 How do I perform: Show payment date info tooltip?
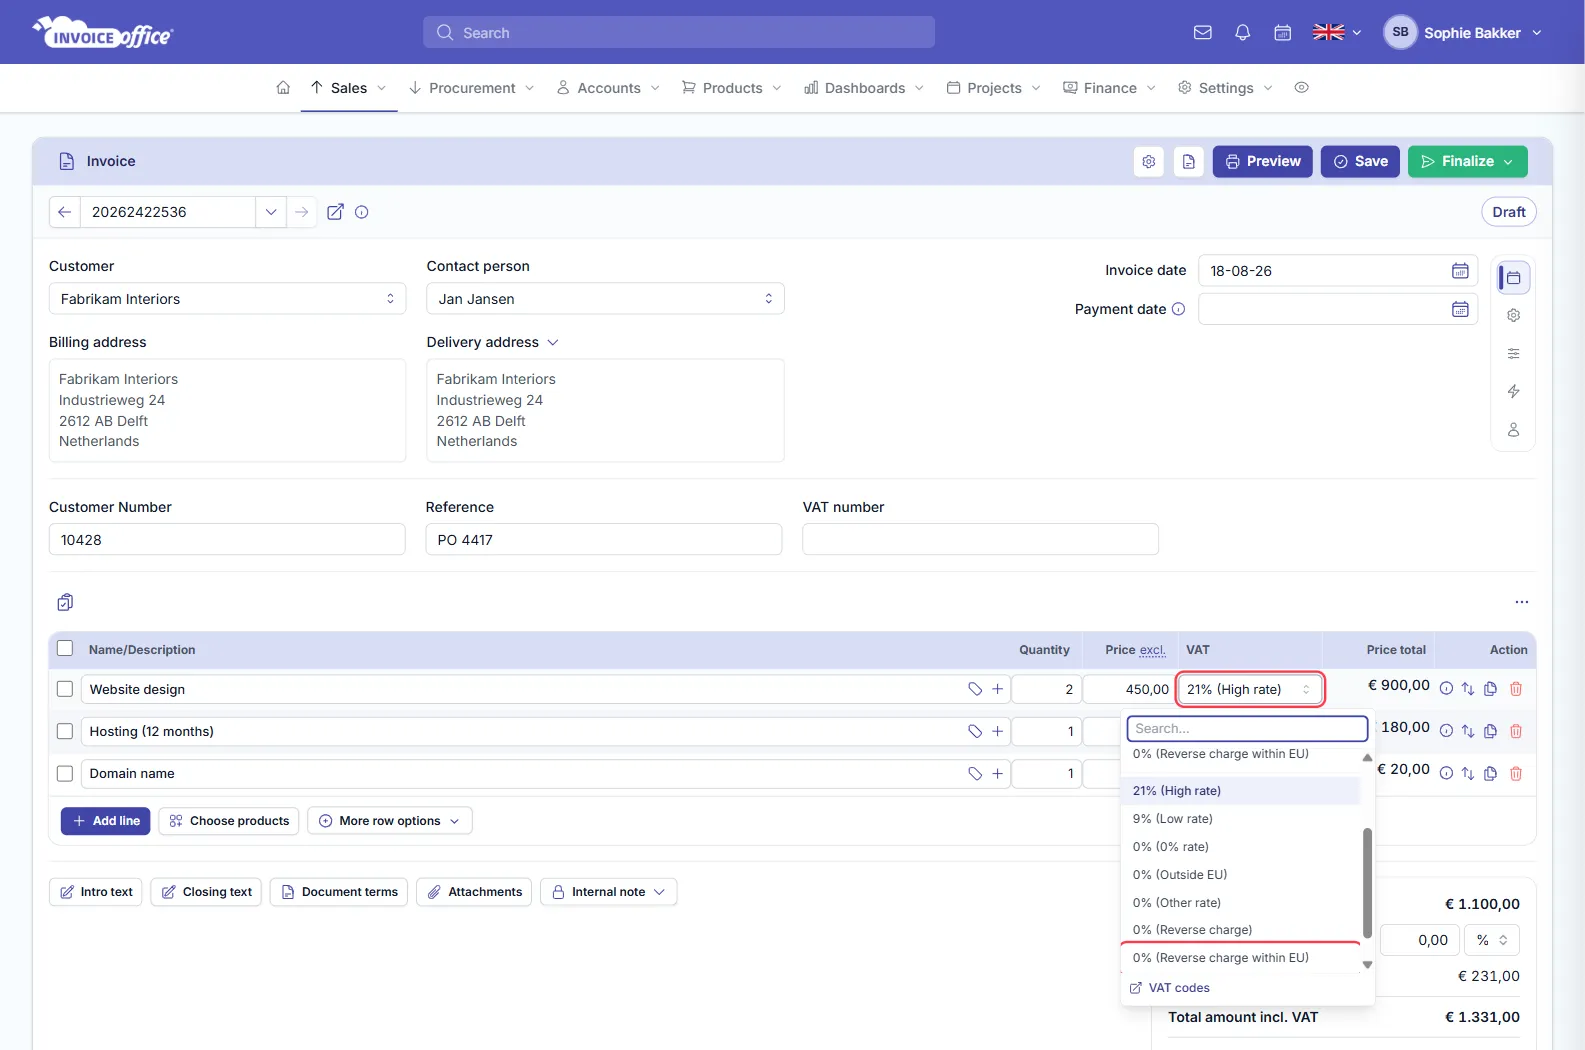coord(1178,309)
